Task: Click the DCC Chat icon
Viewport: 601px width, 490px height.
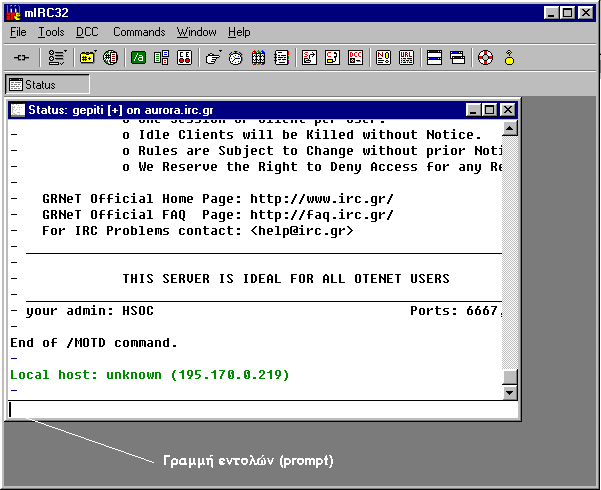Action: [x=332, y=58]
